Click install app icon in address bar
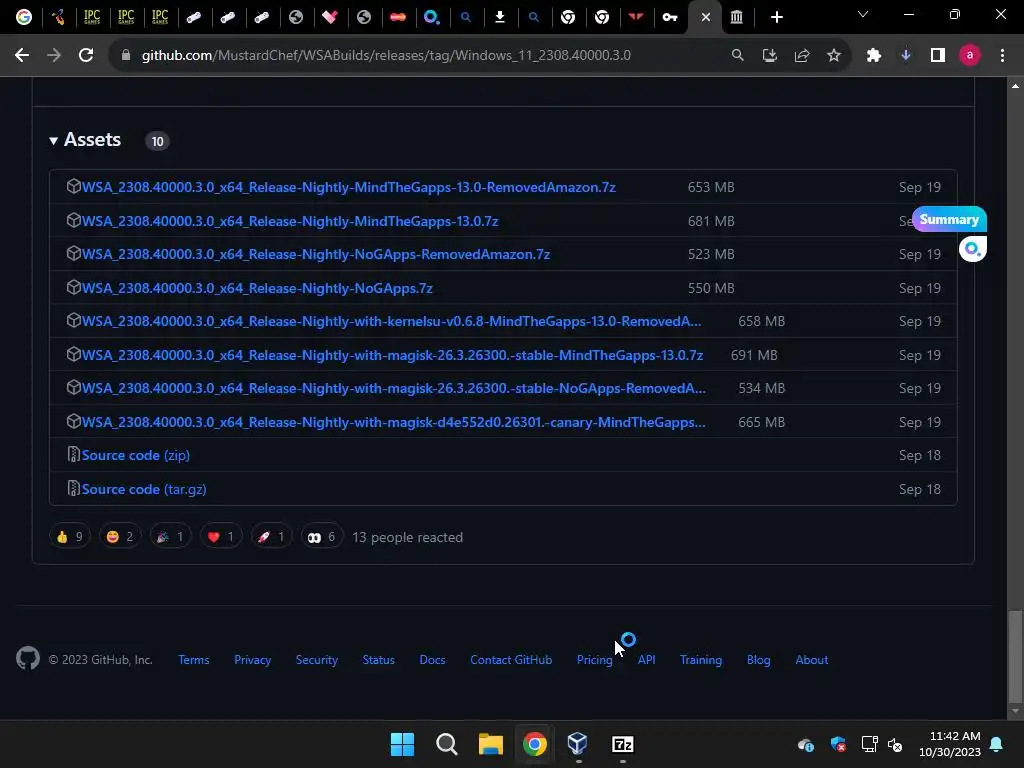 (769, 56)
